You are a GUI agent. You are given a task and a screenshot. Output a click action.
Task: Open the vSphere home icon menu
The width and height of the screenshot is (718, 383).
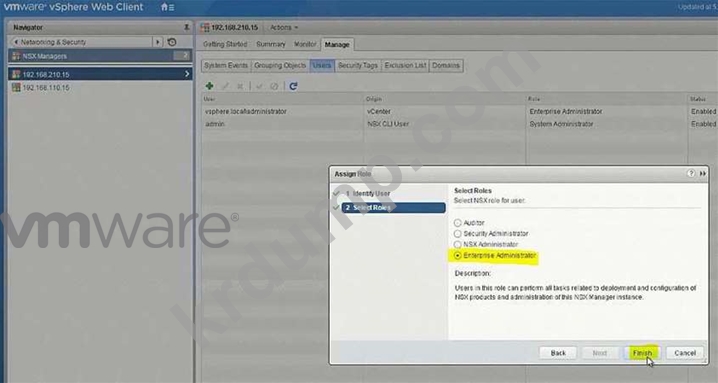click(167, 7)
